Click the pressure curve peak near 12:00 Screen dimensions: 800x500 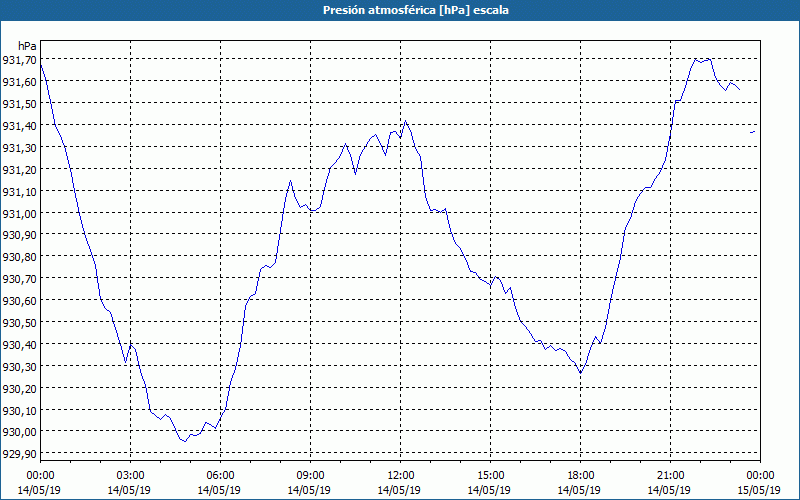[405, 121]
